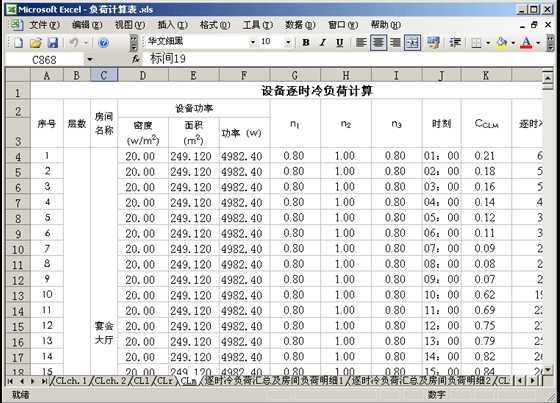
Task: Go to previous sheet tab arrow
Action: pyautogui.click(x=22, y=381)
